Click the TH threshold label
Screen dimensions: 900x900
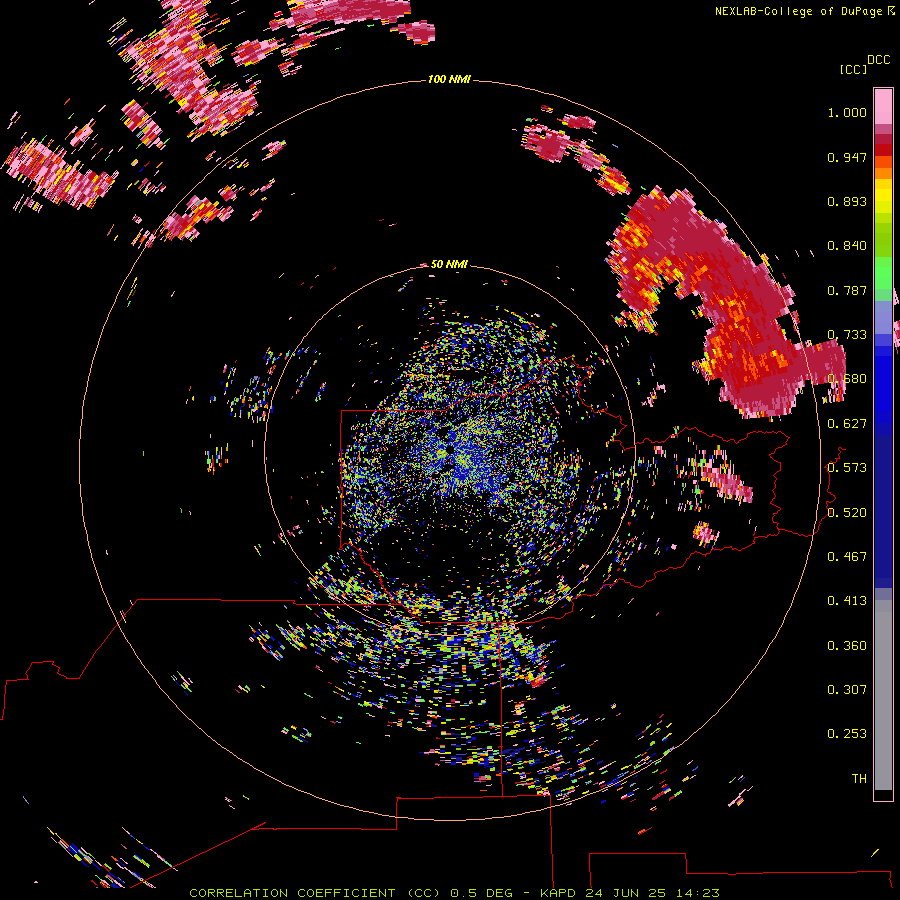pos(859,779)
